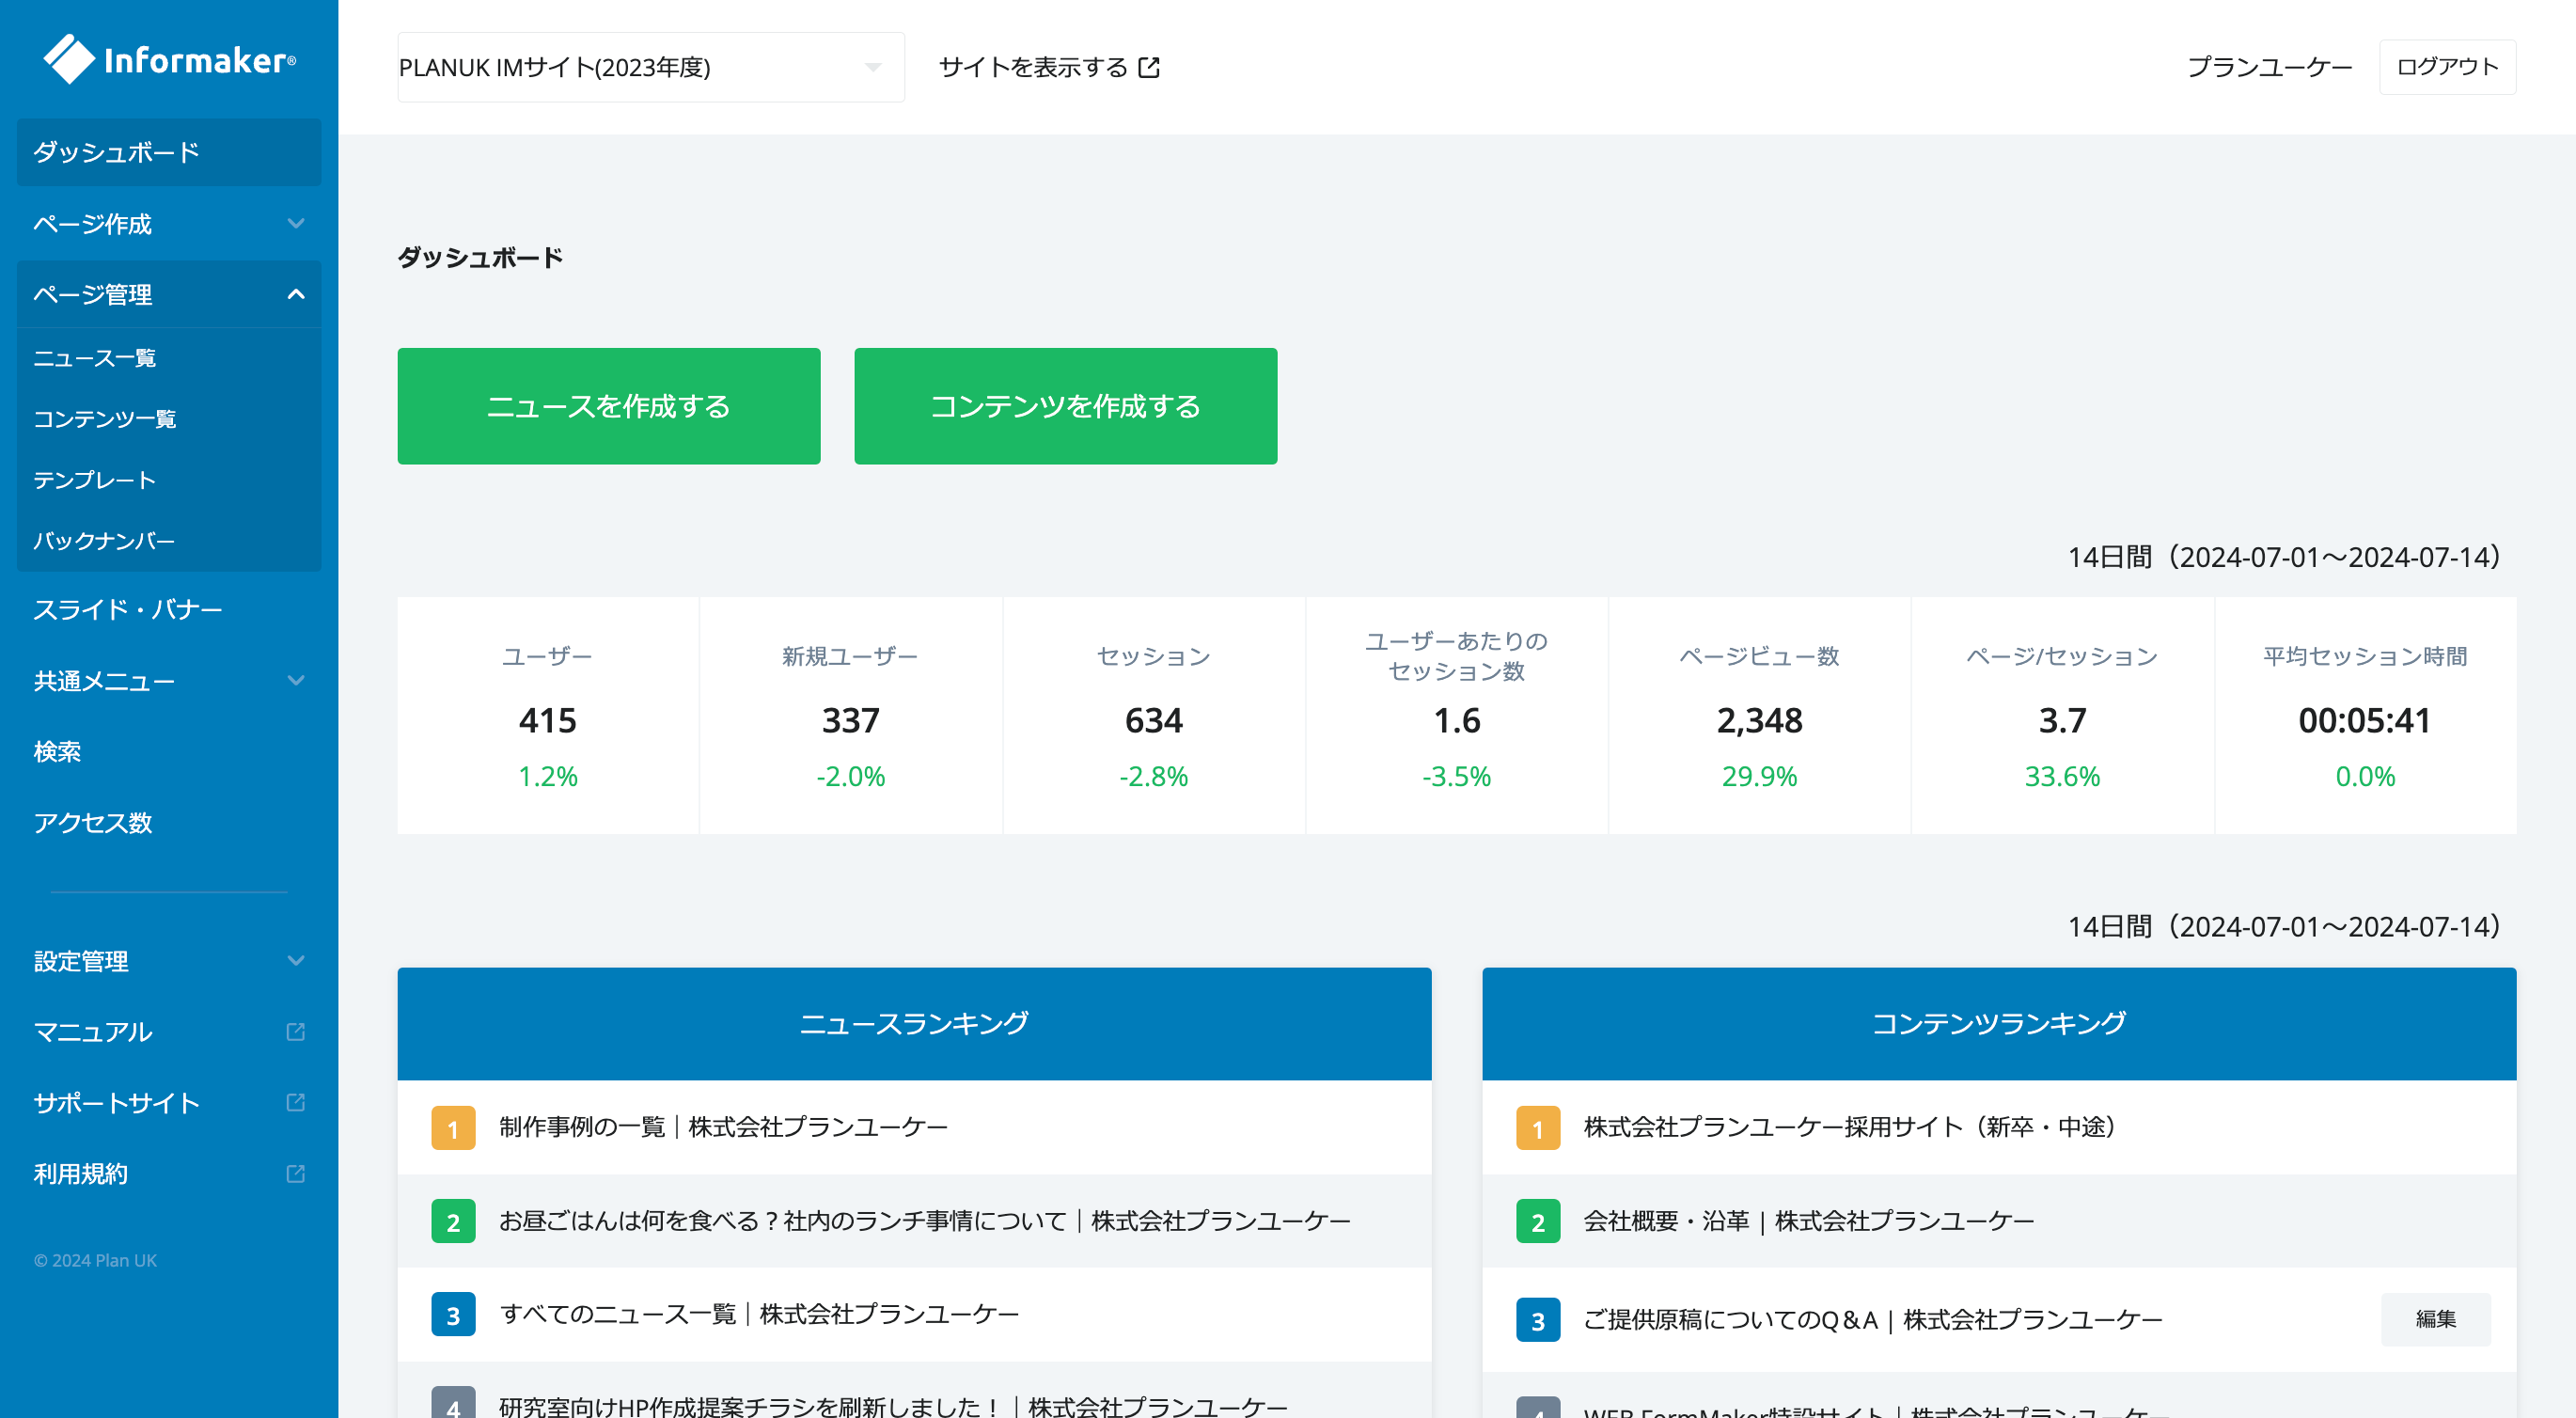Screen dimensions: 2576x1418
Task: Click external link icon beside サイトを表示する
Action: (x=1150, y=67)
